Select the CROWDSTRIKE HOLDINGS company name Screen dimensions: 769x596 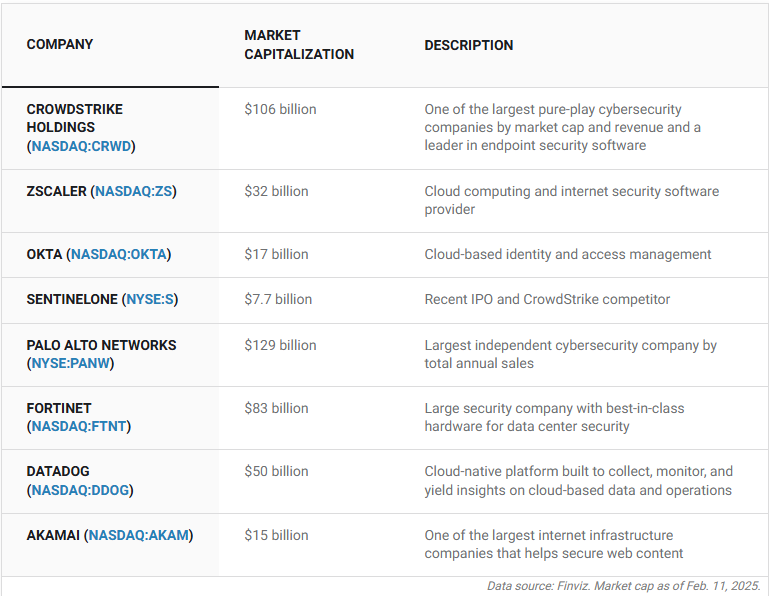[75, 118]
